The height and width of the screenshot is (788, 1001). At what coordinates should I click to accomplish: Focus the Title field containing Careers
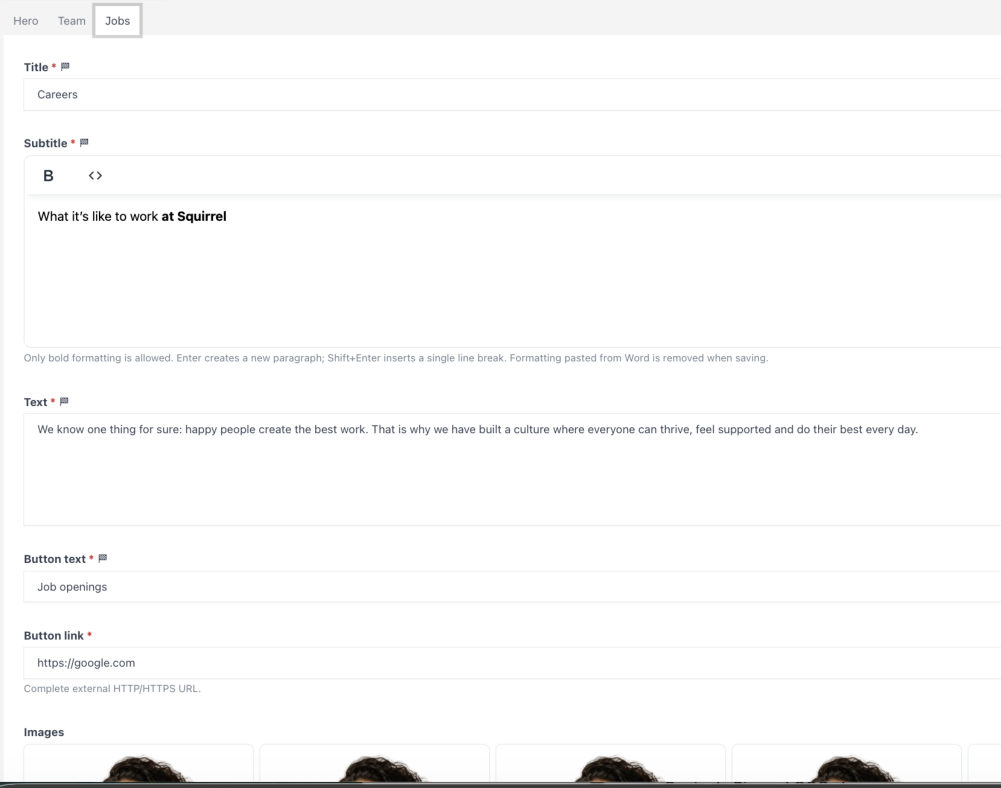pyautogui.click(x=512, y=95)
